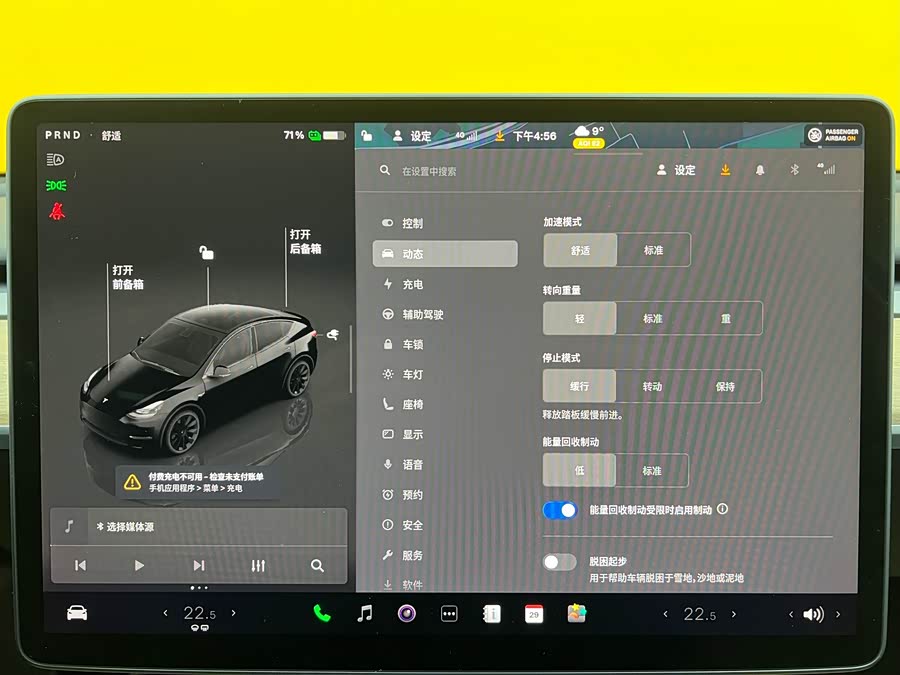The width and height of the screenshot is (900, 675).
Task: Select 标准 steering weight
Action: (653, 319)
